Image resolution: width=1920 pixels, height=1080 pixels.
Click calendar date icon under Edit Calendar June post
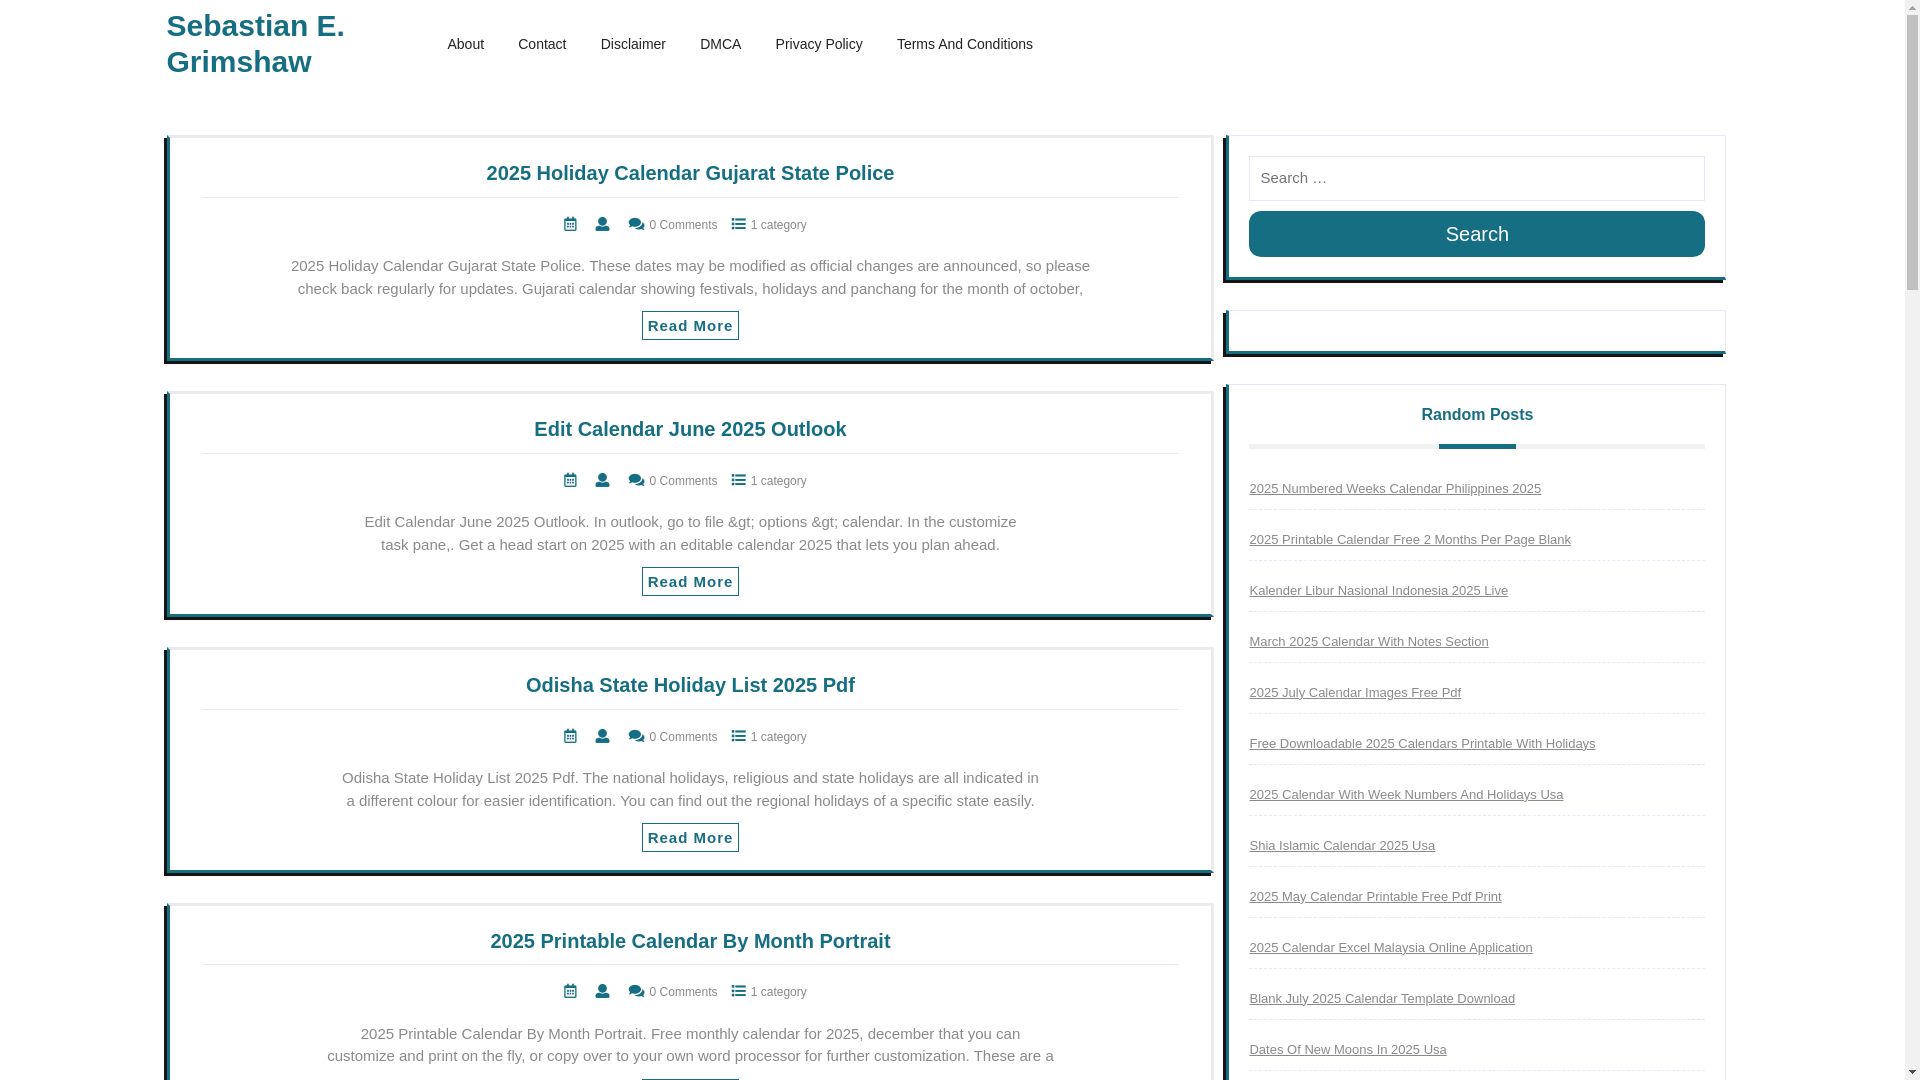[570, 480]
